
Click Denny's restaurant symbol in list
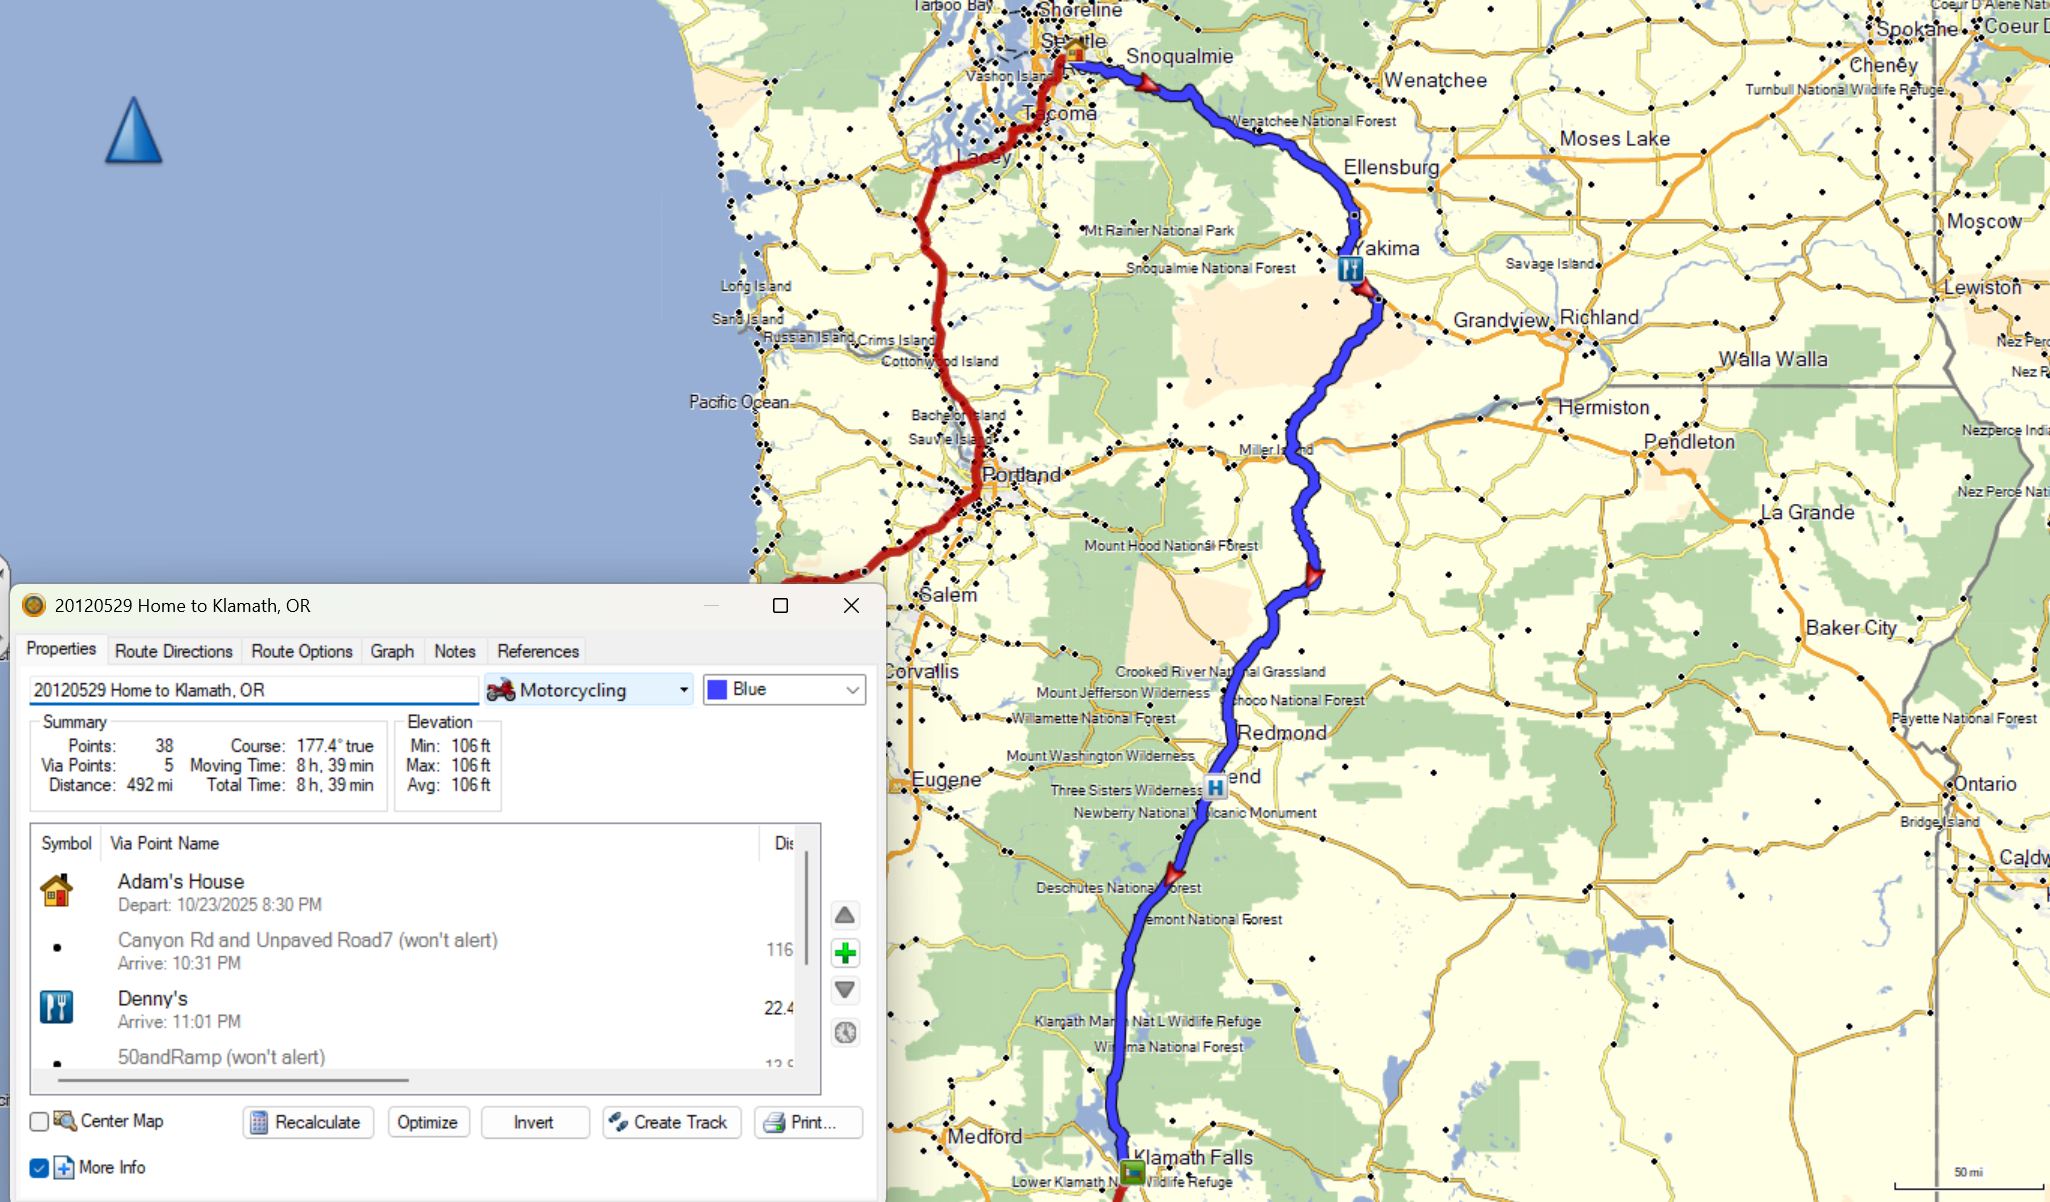point(57,1007)
